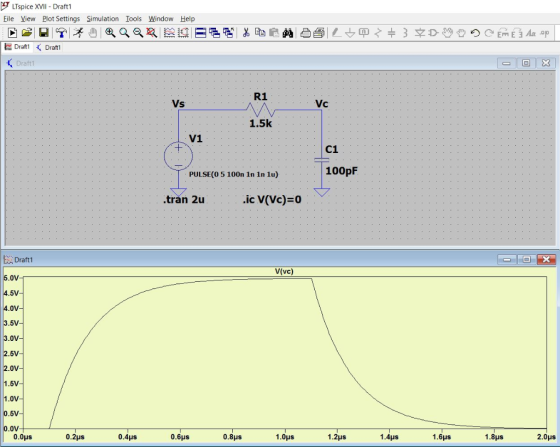This screenshot has width=560, height=447.
Task: Click the R1 resistor symbol in schematic
Action: click(x=260, y=110)
